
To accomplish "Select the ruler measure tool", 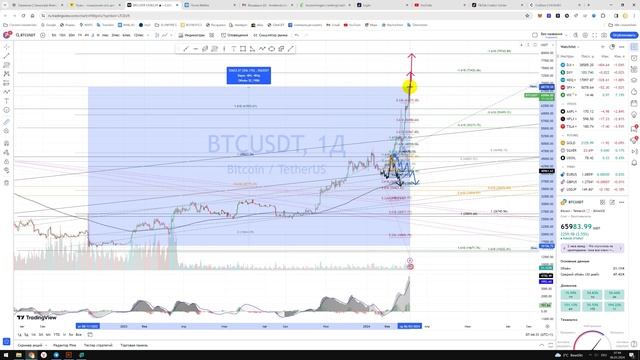I will click(7, 122).
